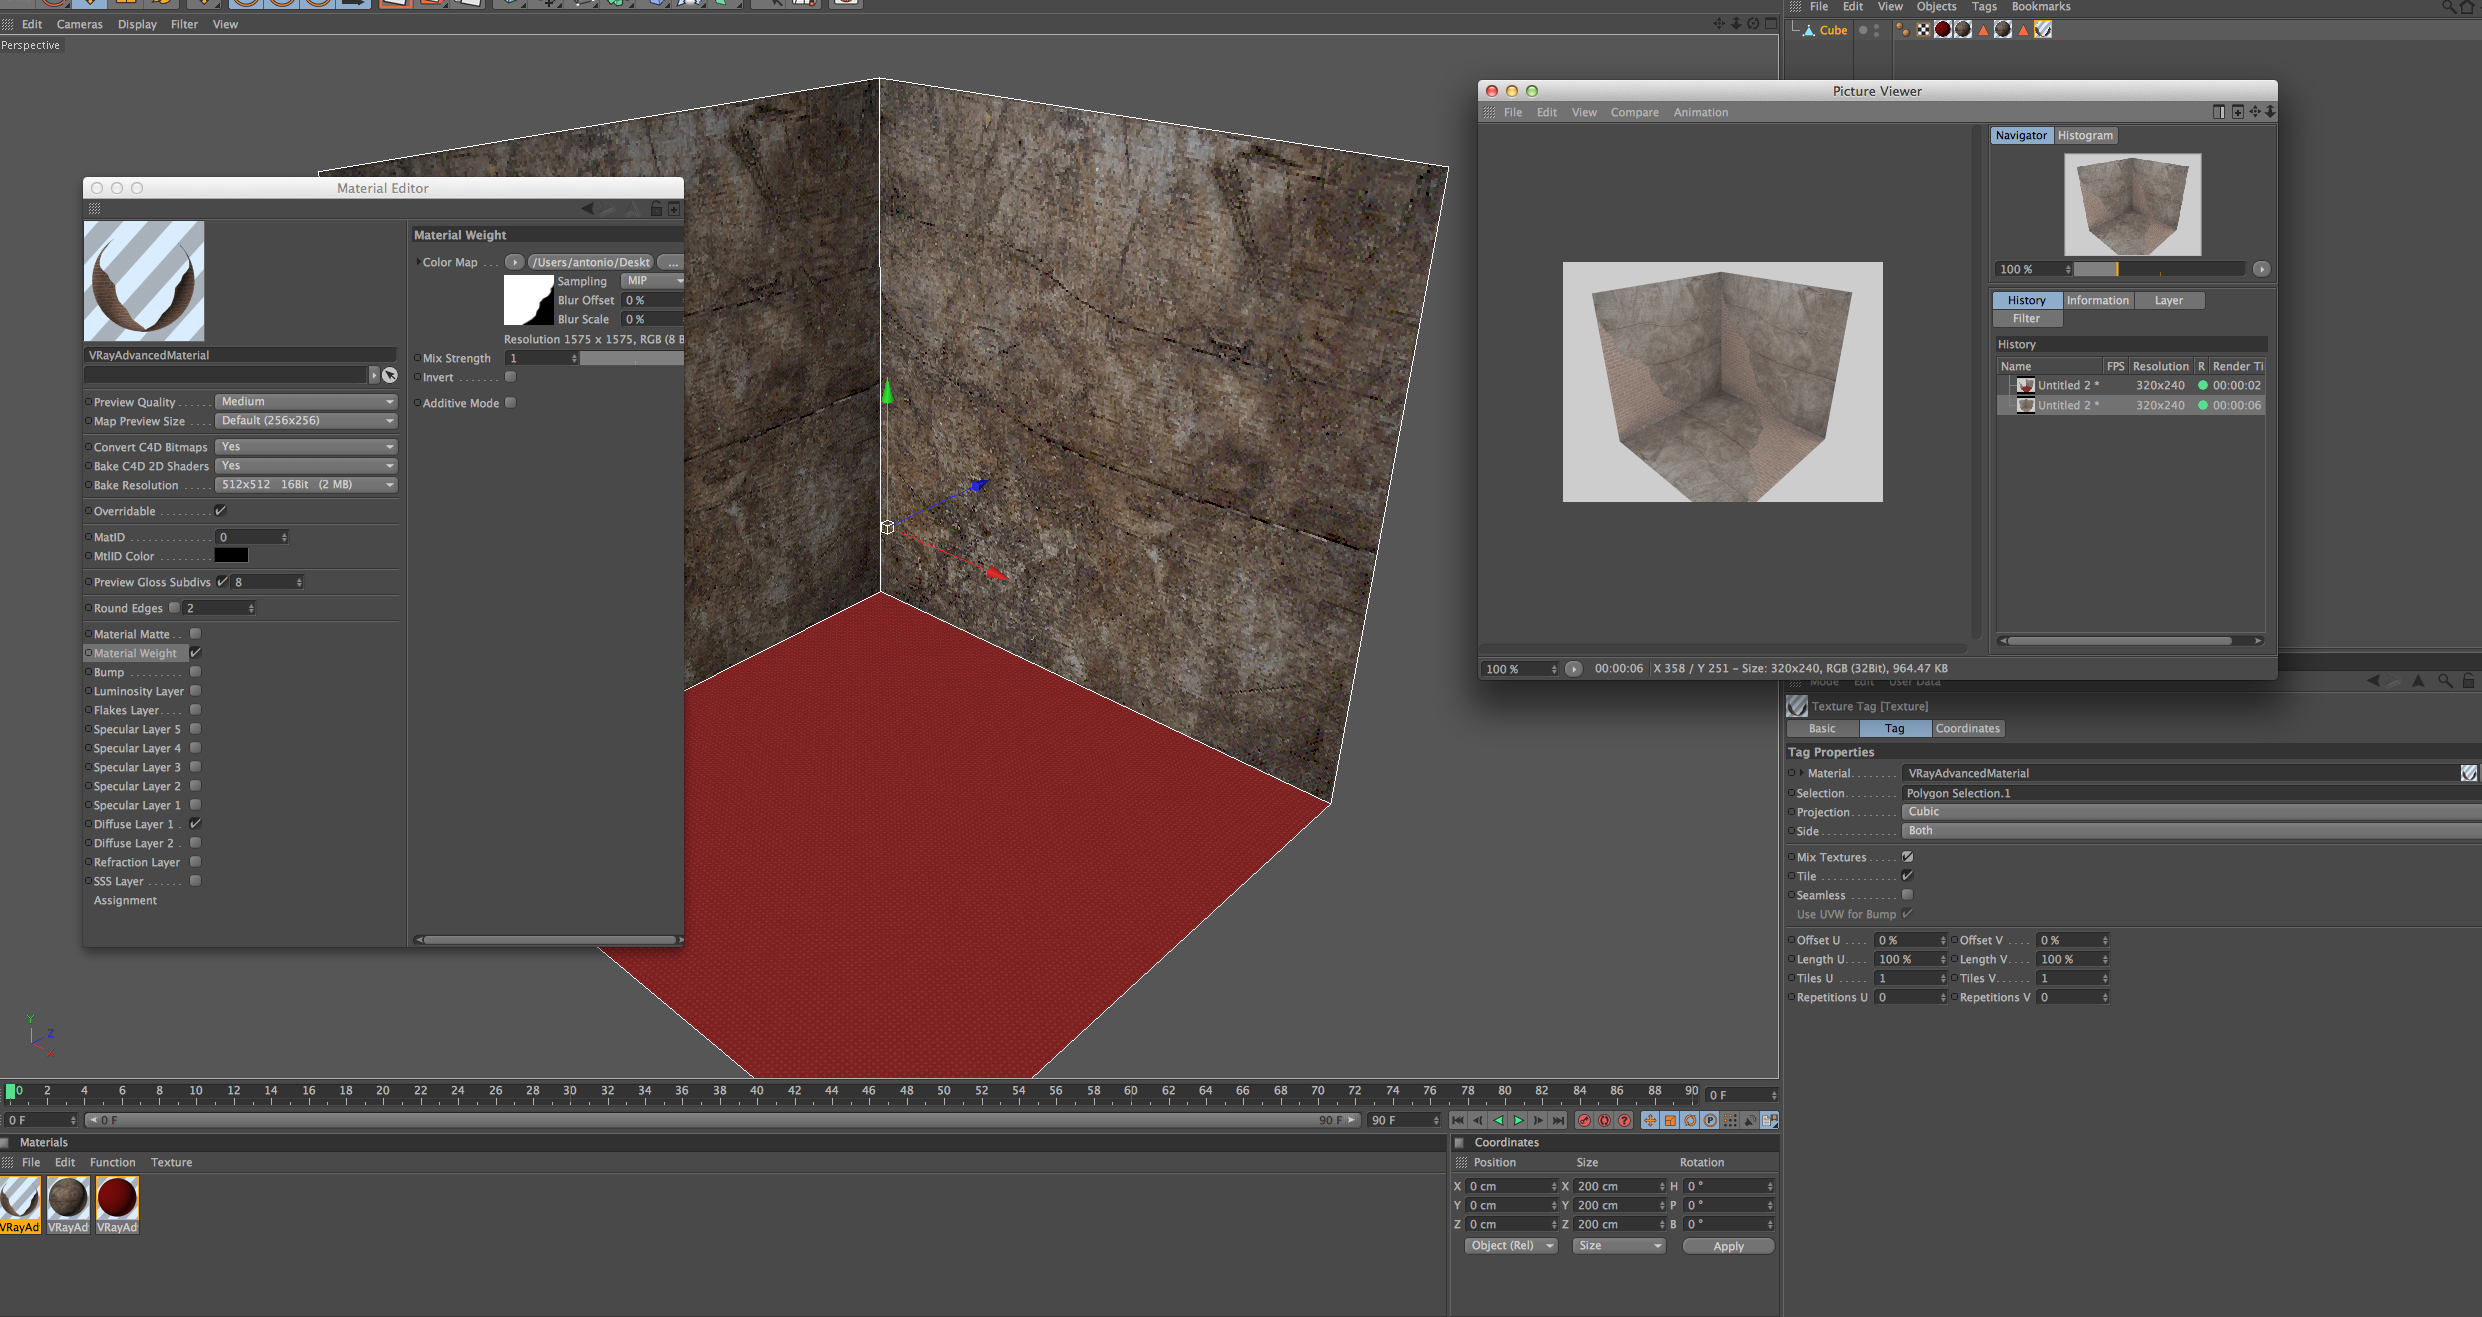Open the Coordinates tab of Texture Tag

coord(1967,729)
